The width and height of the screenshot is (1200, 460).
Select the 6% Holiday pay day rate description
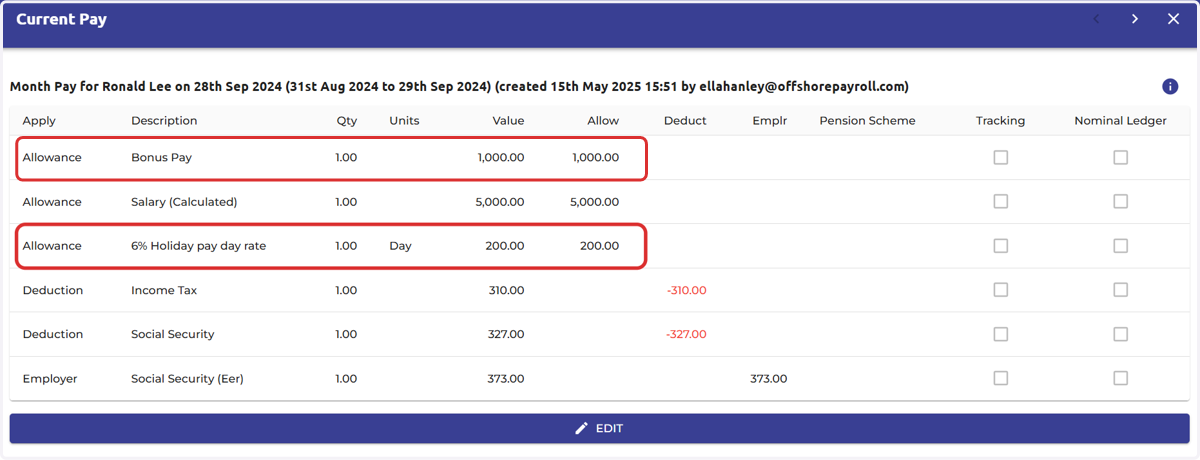(x=198, y=246)
